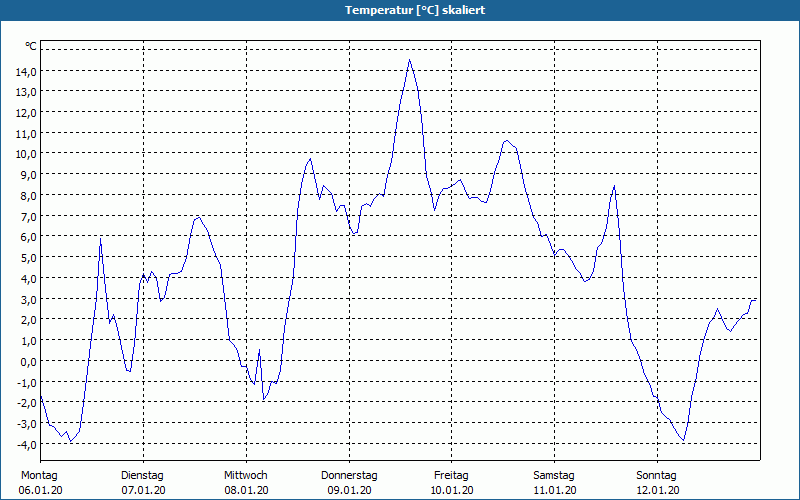Click the Monday midday peak near 6 degrees
Screen dimensions: 800x500
[101, 238]
